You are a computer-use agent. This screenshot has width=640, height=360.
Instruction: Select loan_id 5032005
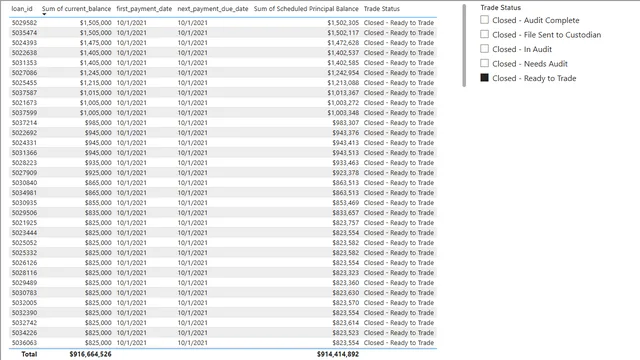tap(24, 303)
